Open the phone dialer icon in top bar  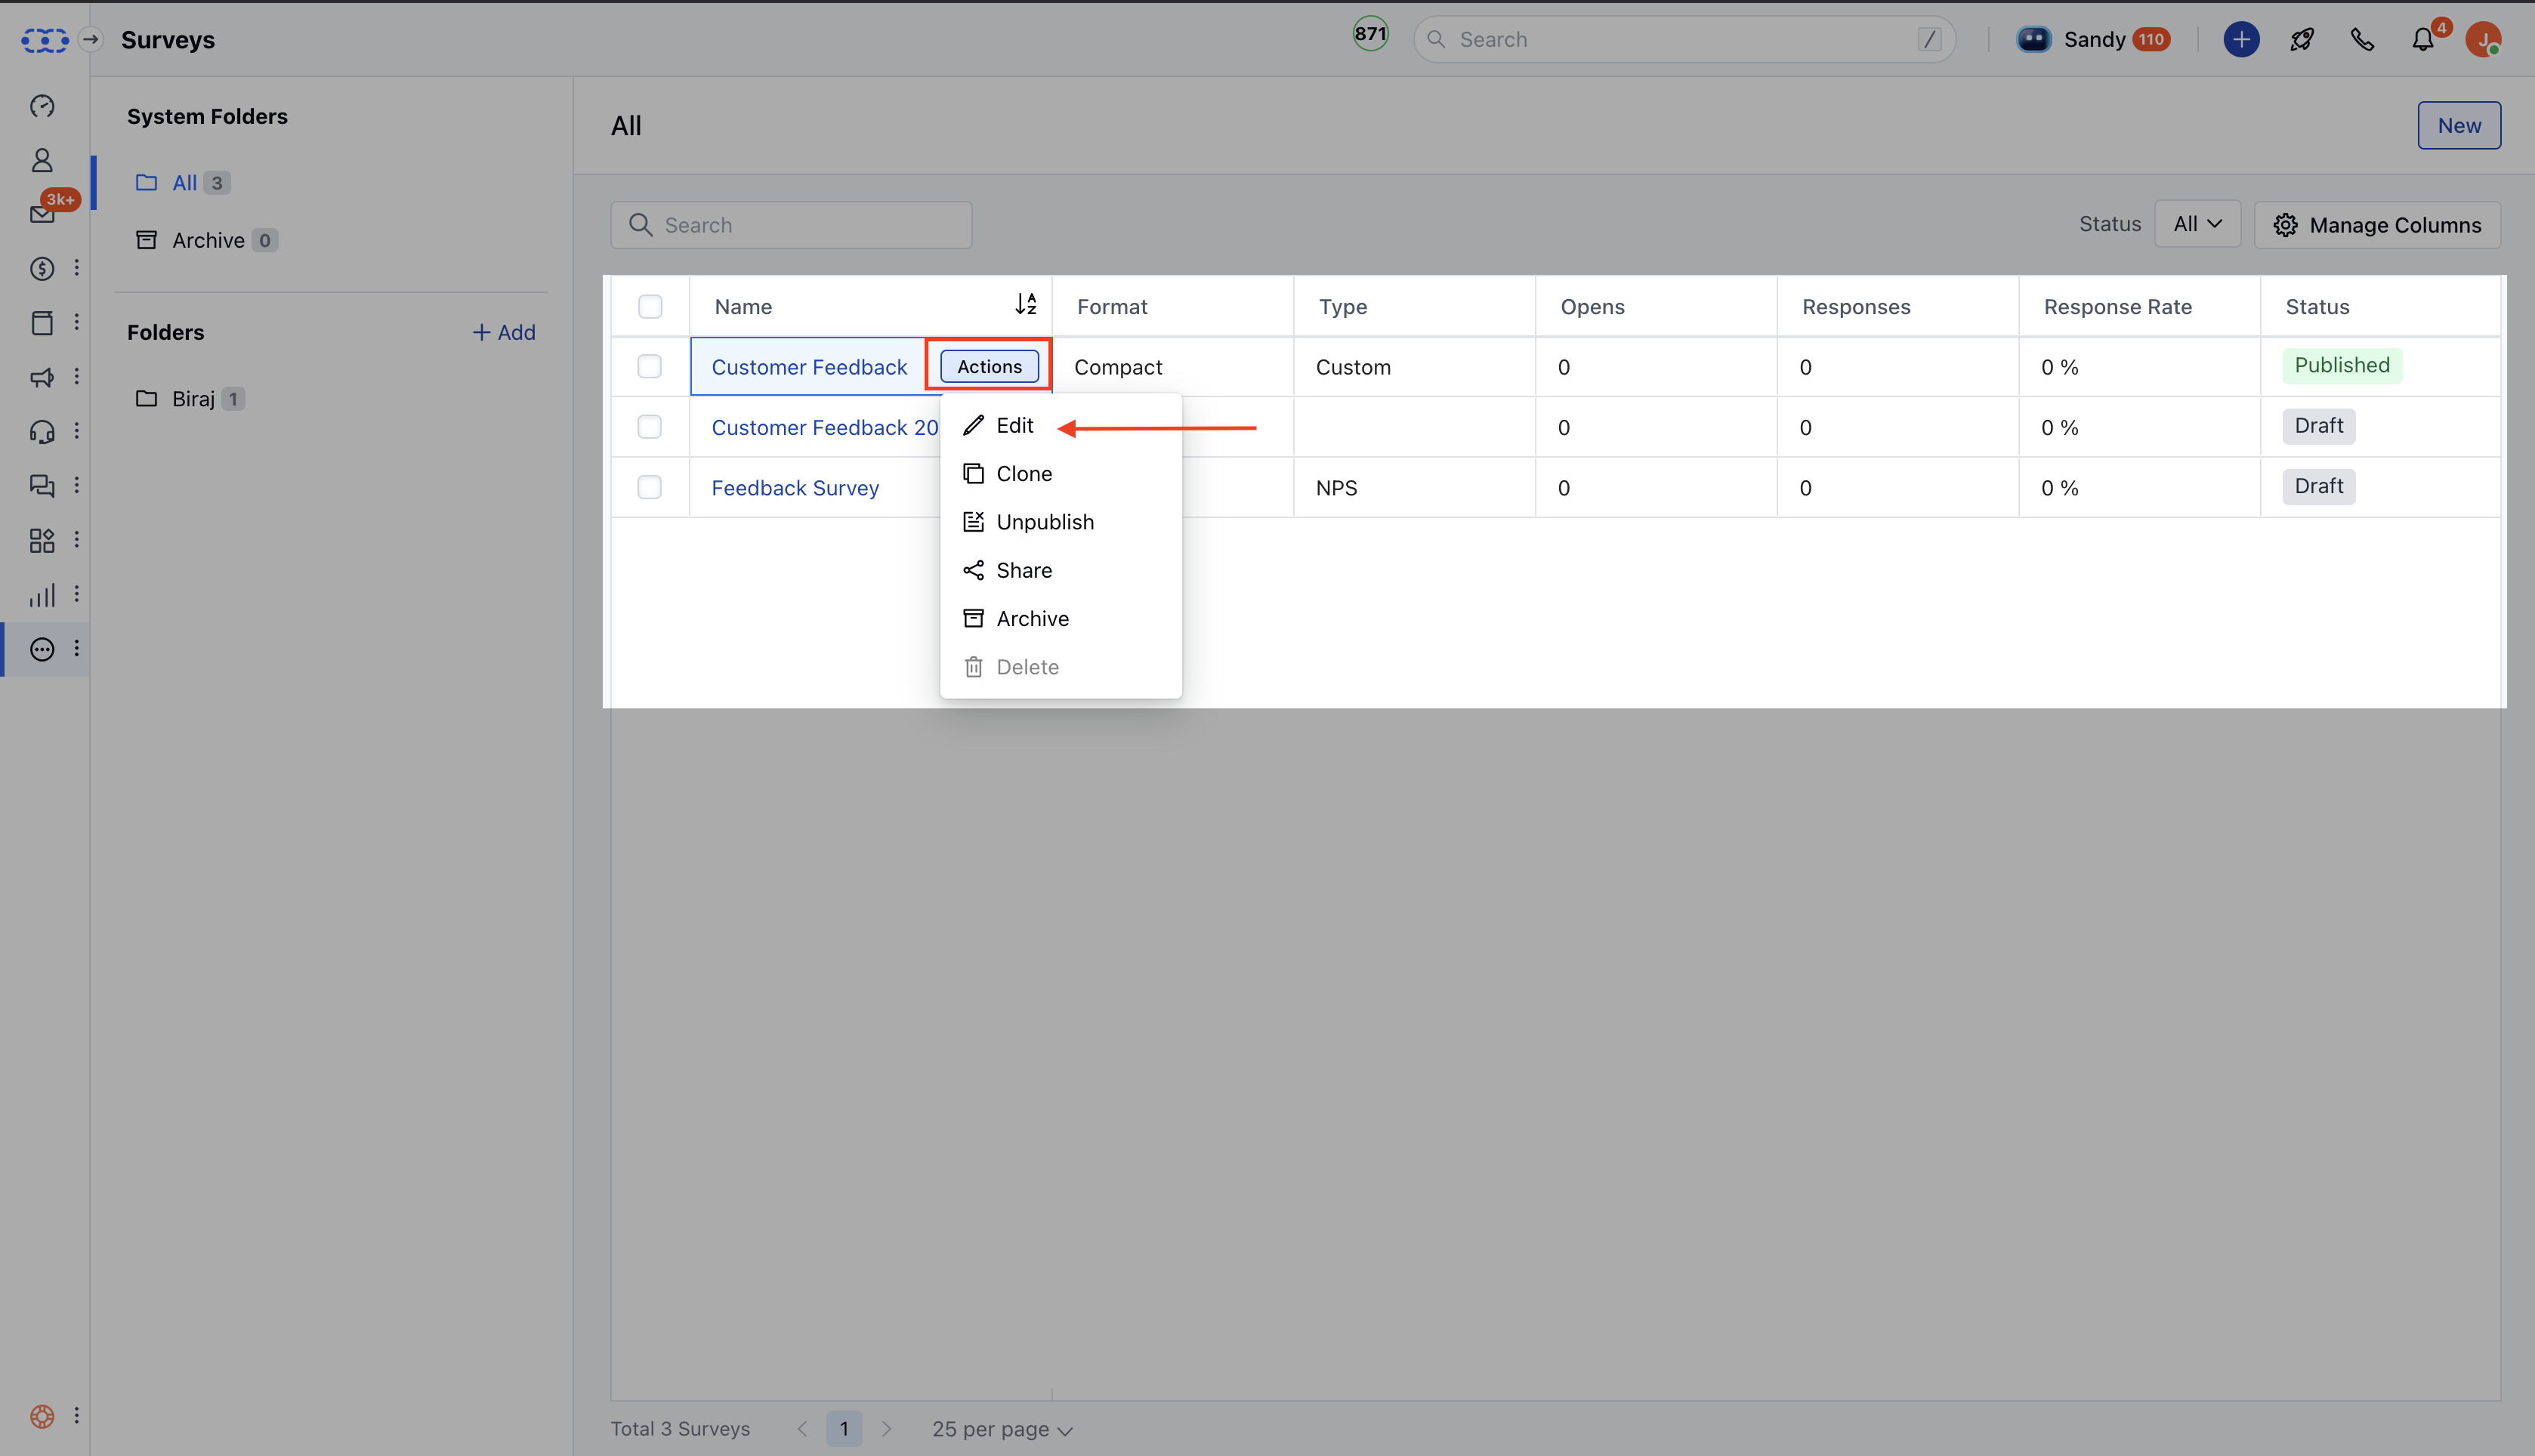[2362, 39]
